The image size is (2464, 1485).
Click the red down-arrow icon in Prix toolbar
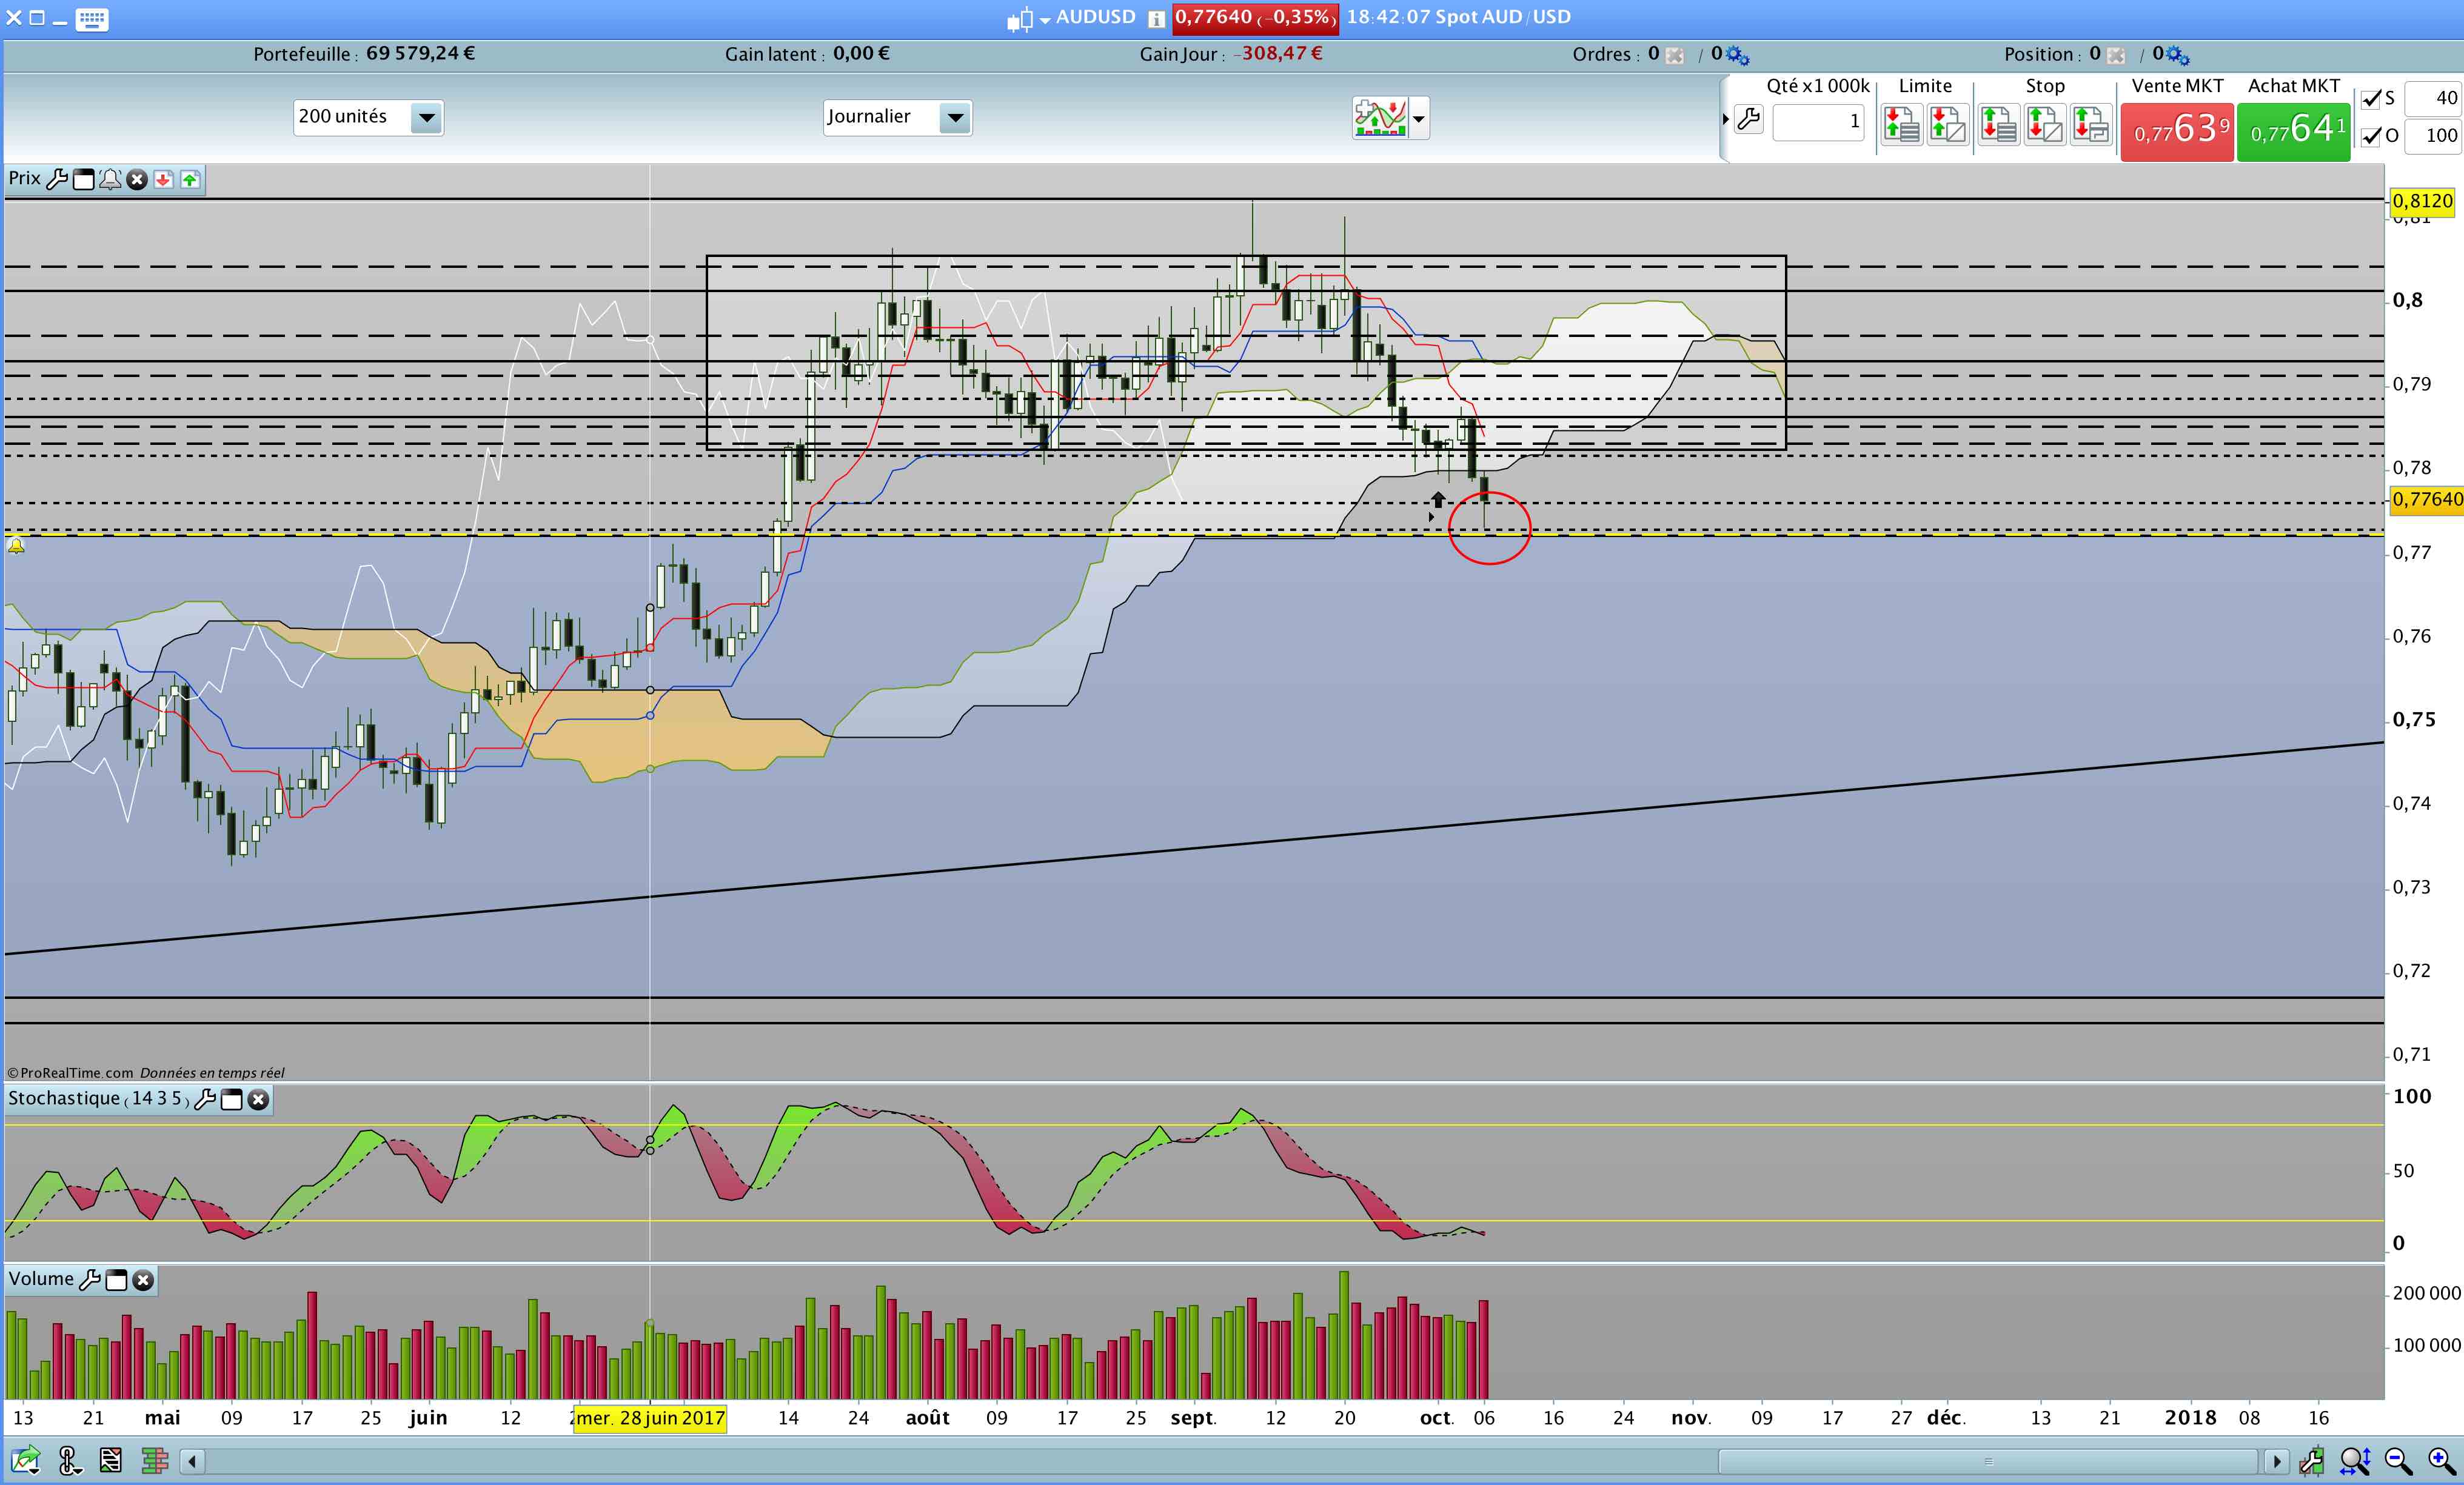[x=163, y=180]
